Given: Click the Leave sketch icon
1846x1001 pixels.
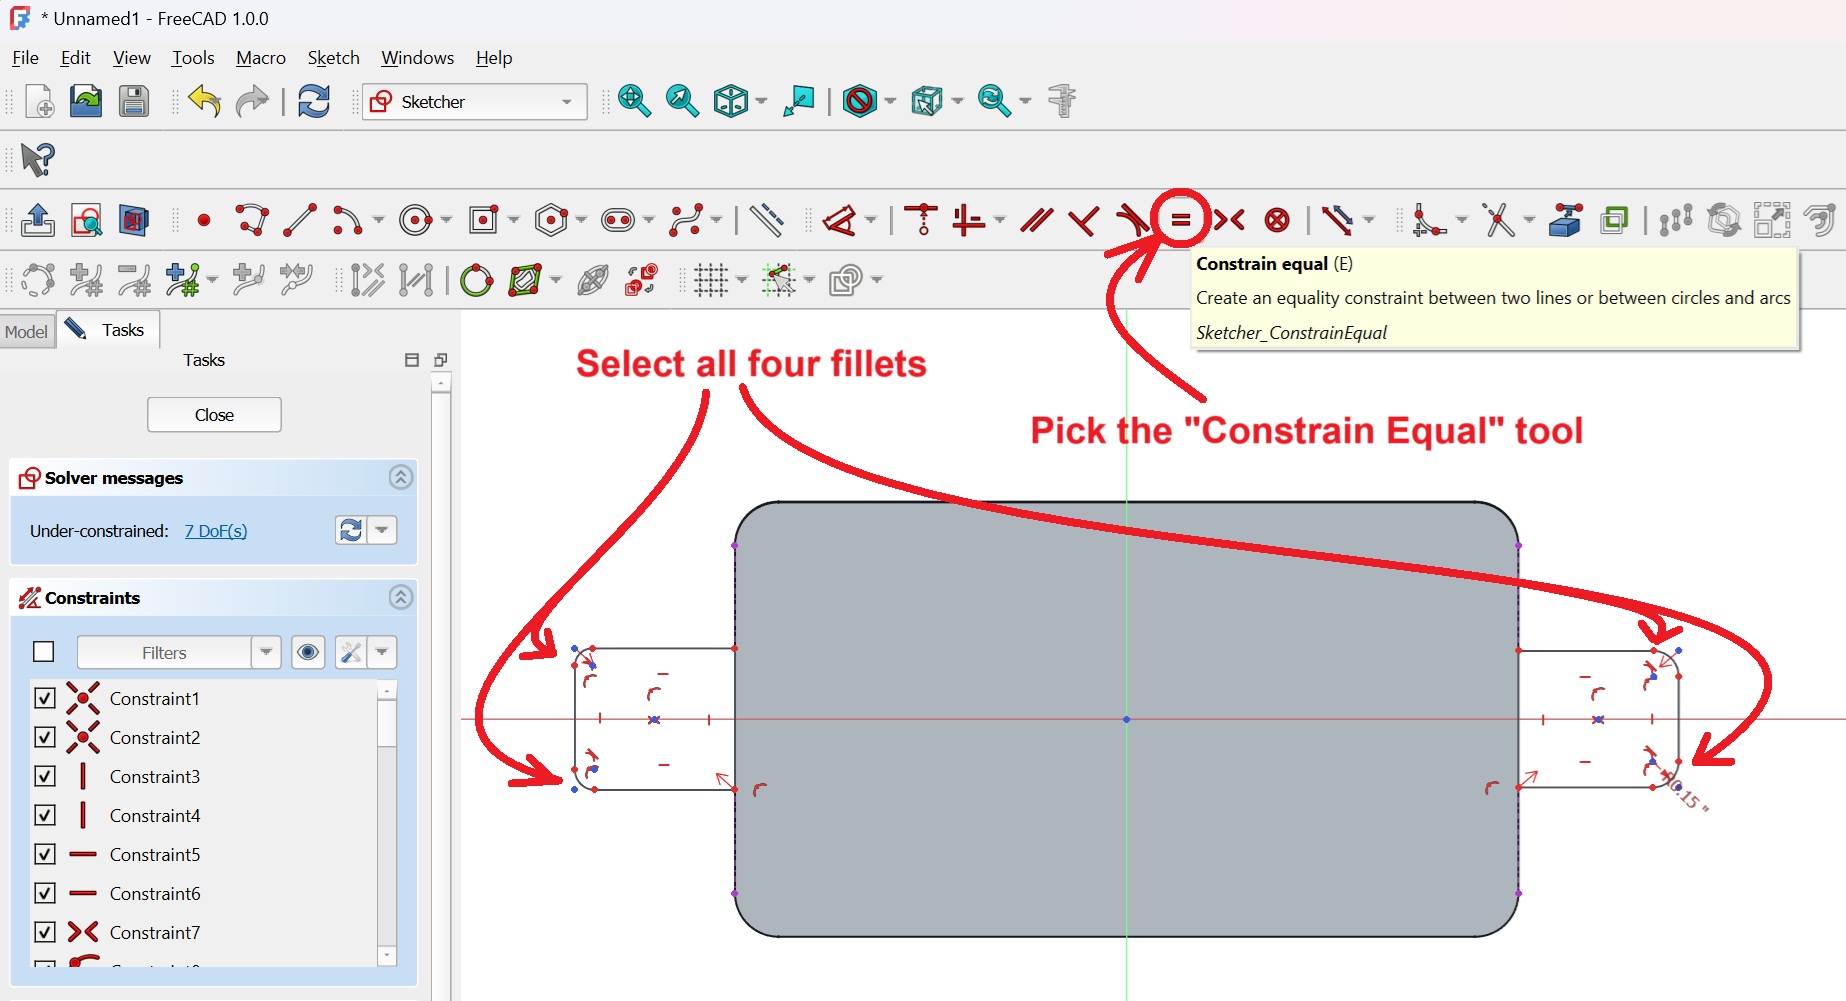Looking at the screenshot, I should tap(38, 220).
